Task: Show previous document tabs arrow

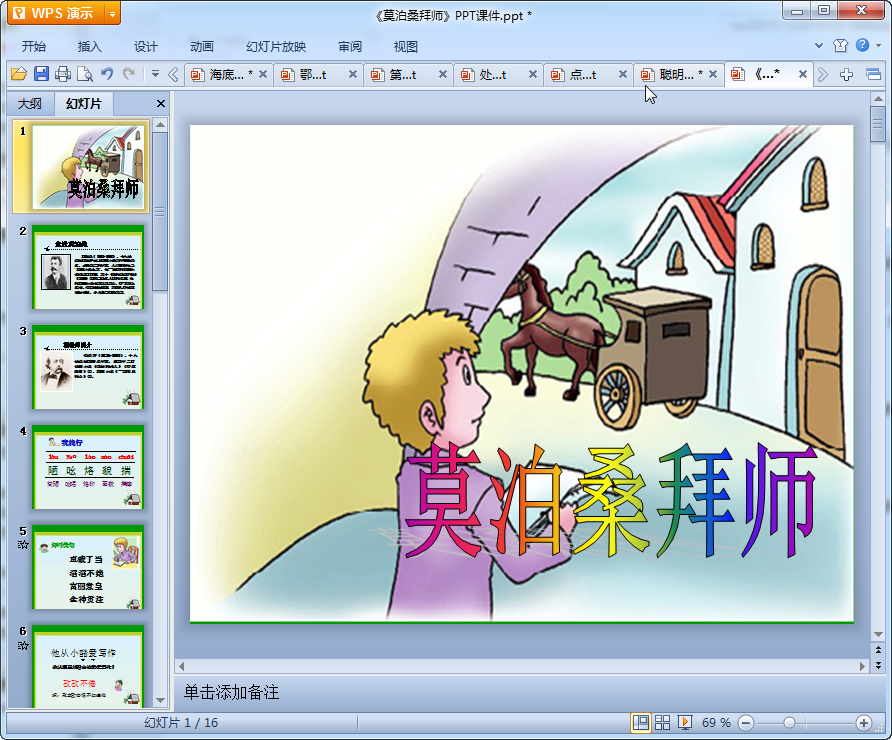Action: [174, 75]
